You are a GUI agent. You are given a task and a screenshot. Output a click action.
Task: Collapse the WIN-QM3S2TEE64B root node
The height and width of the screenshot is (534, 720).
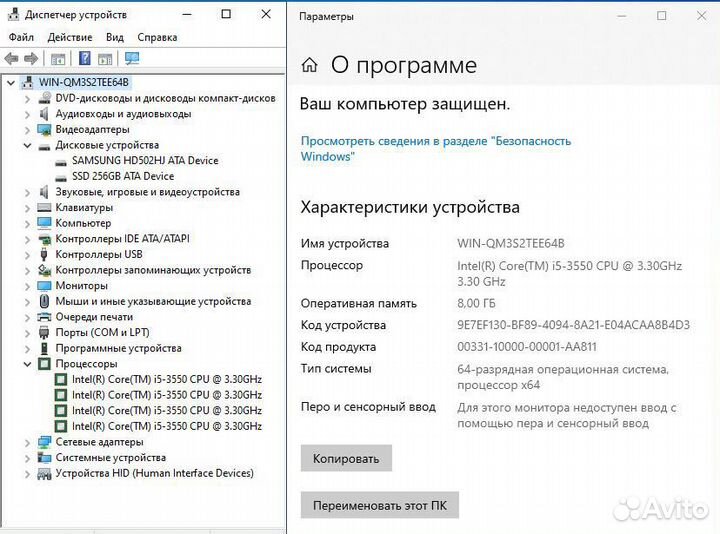(x=11, y=83)
